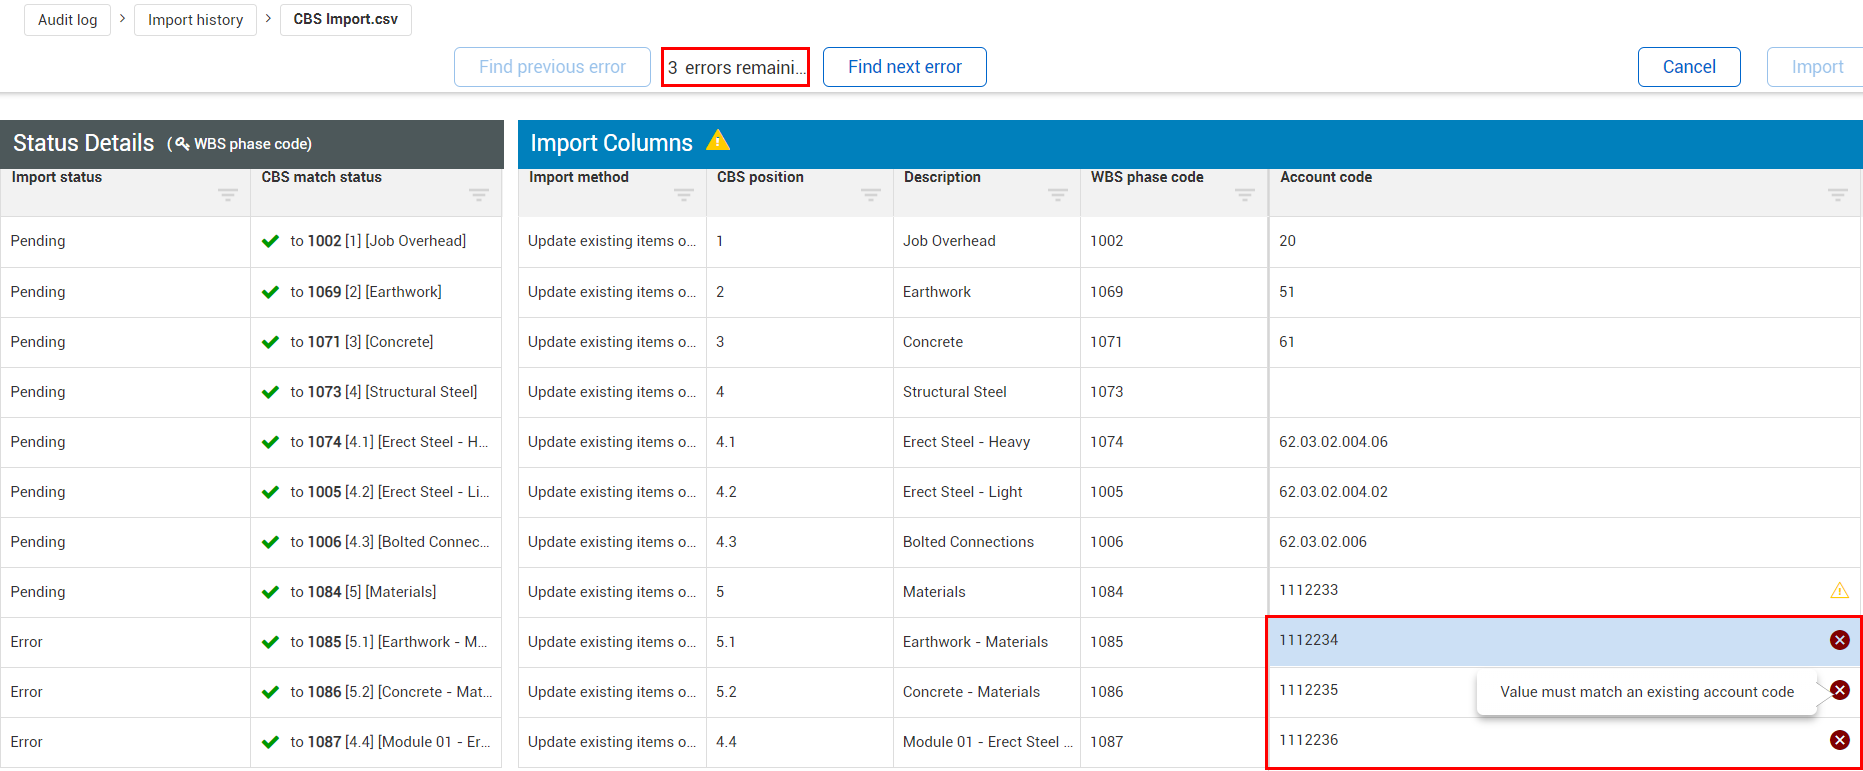Click the red error icon for account code 1112235
Viewport: 1863px width, 771px height.
click(x=1839, y=690)
